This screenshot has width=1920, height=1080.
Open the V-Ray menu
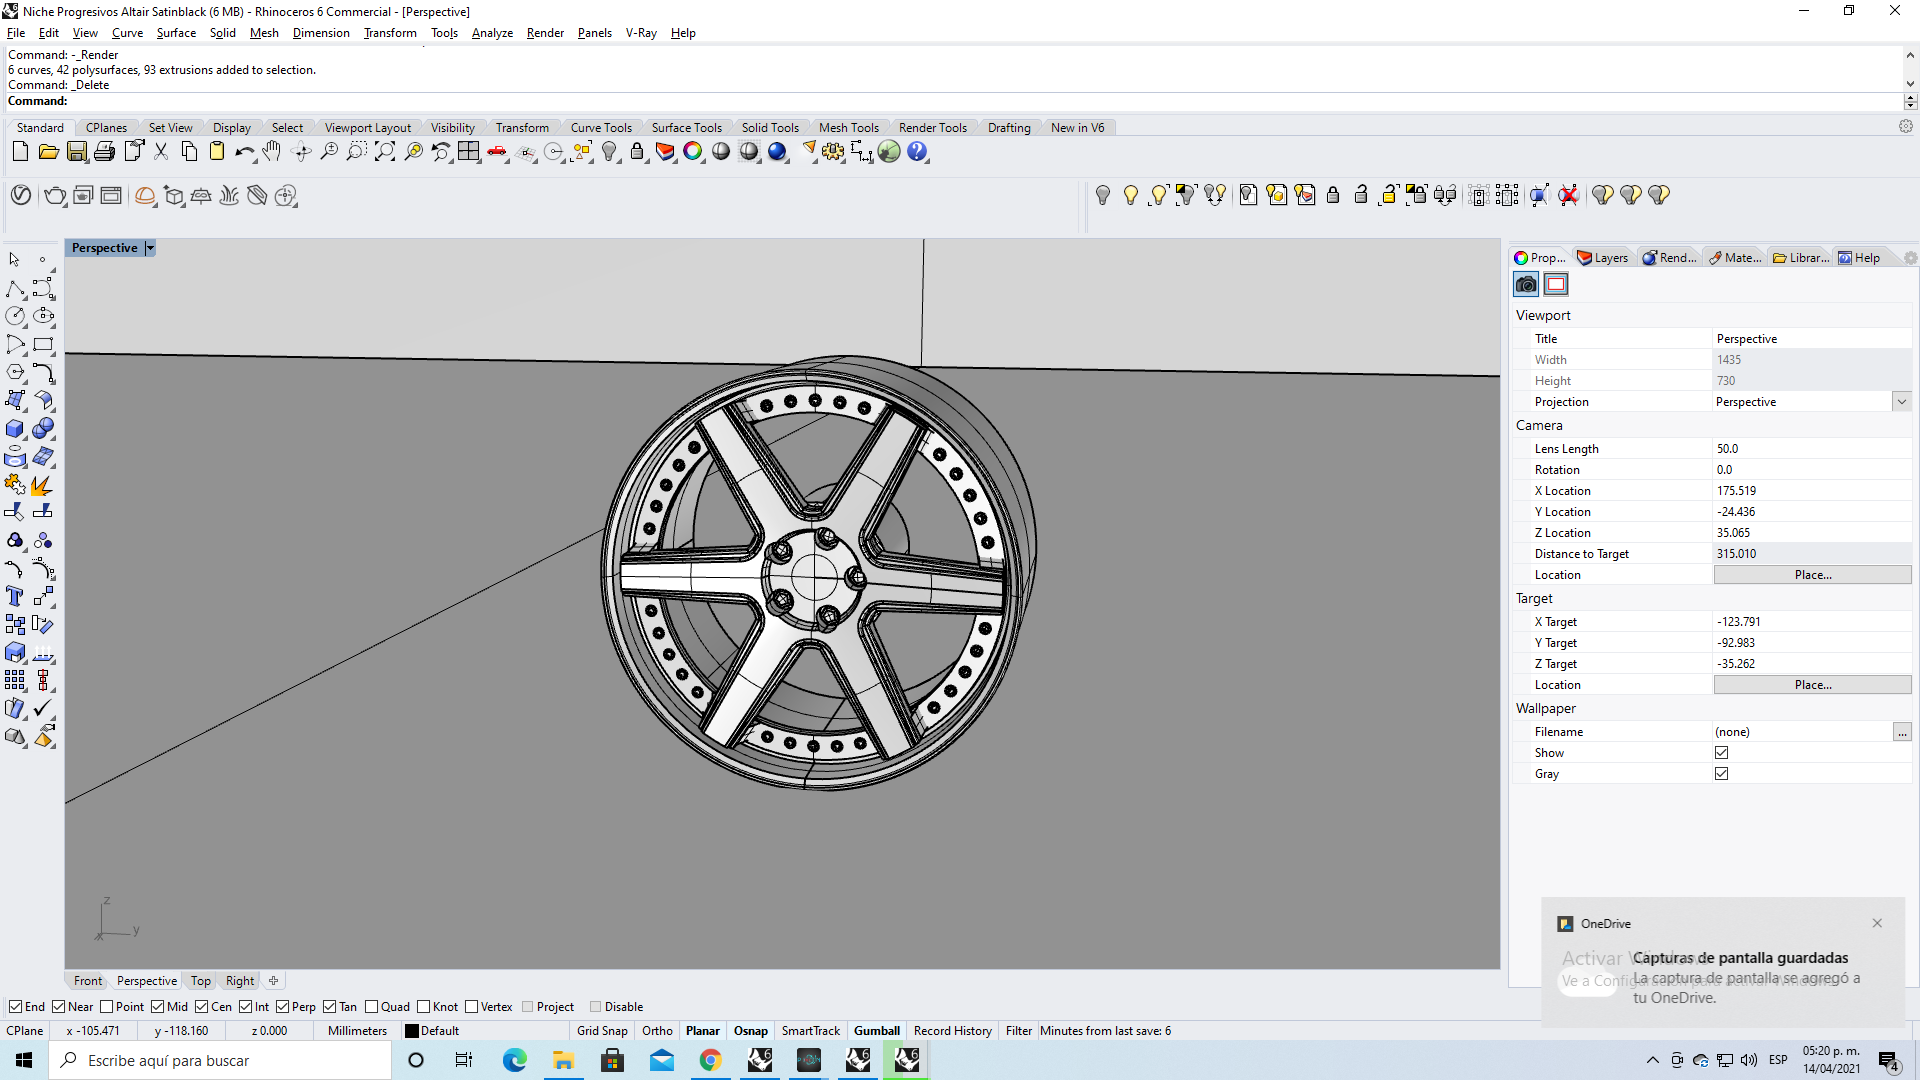pos(641,33)
